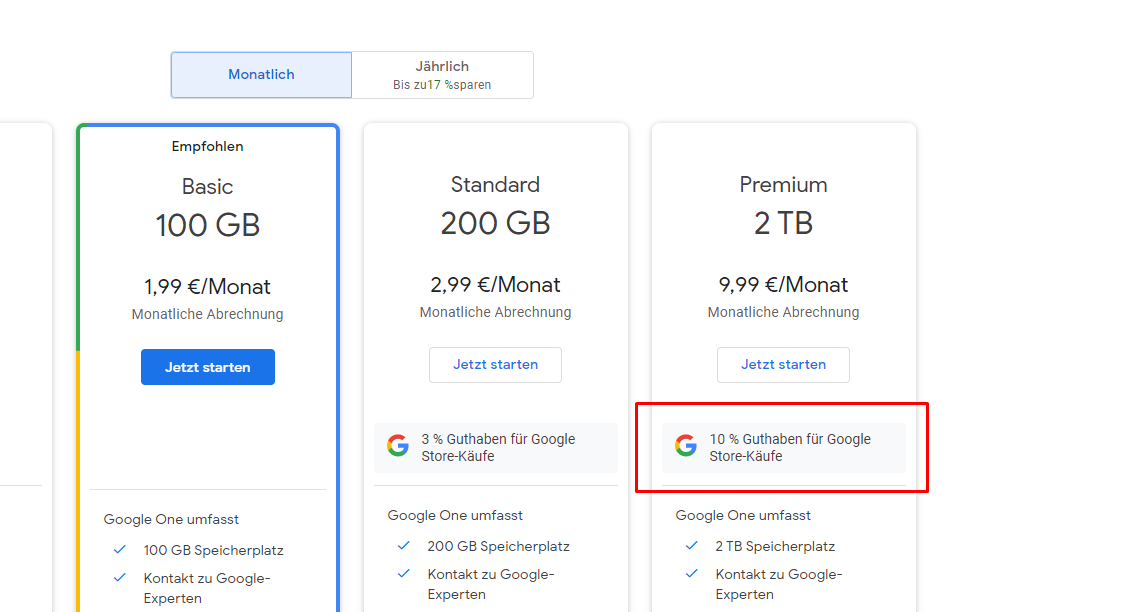Click the Standard 200 GB heading
Screen dimensions: 1128x612
(x=495, y=205)
